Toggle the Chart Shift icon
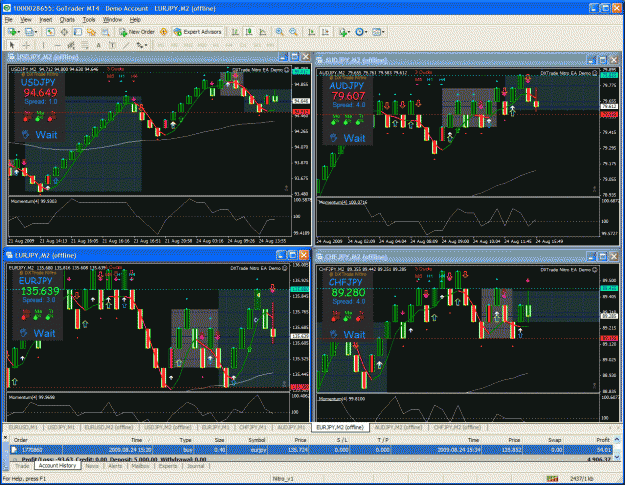The height and width of the screenshot is (485, 625). pyautogui.click(x=326, y=32)
